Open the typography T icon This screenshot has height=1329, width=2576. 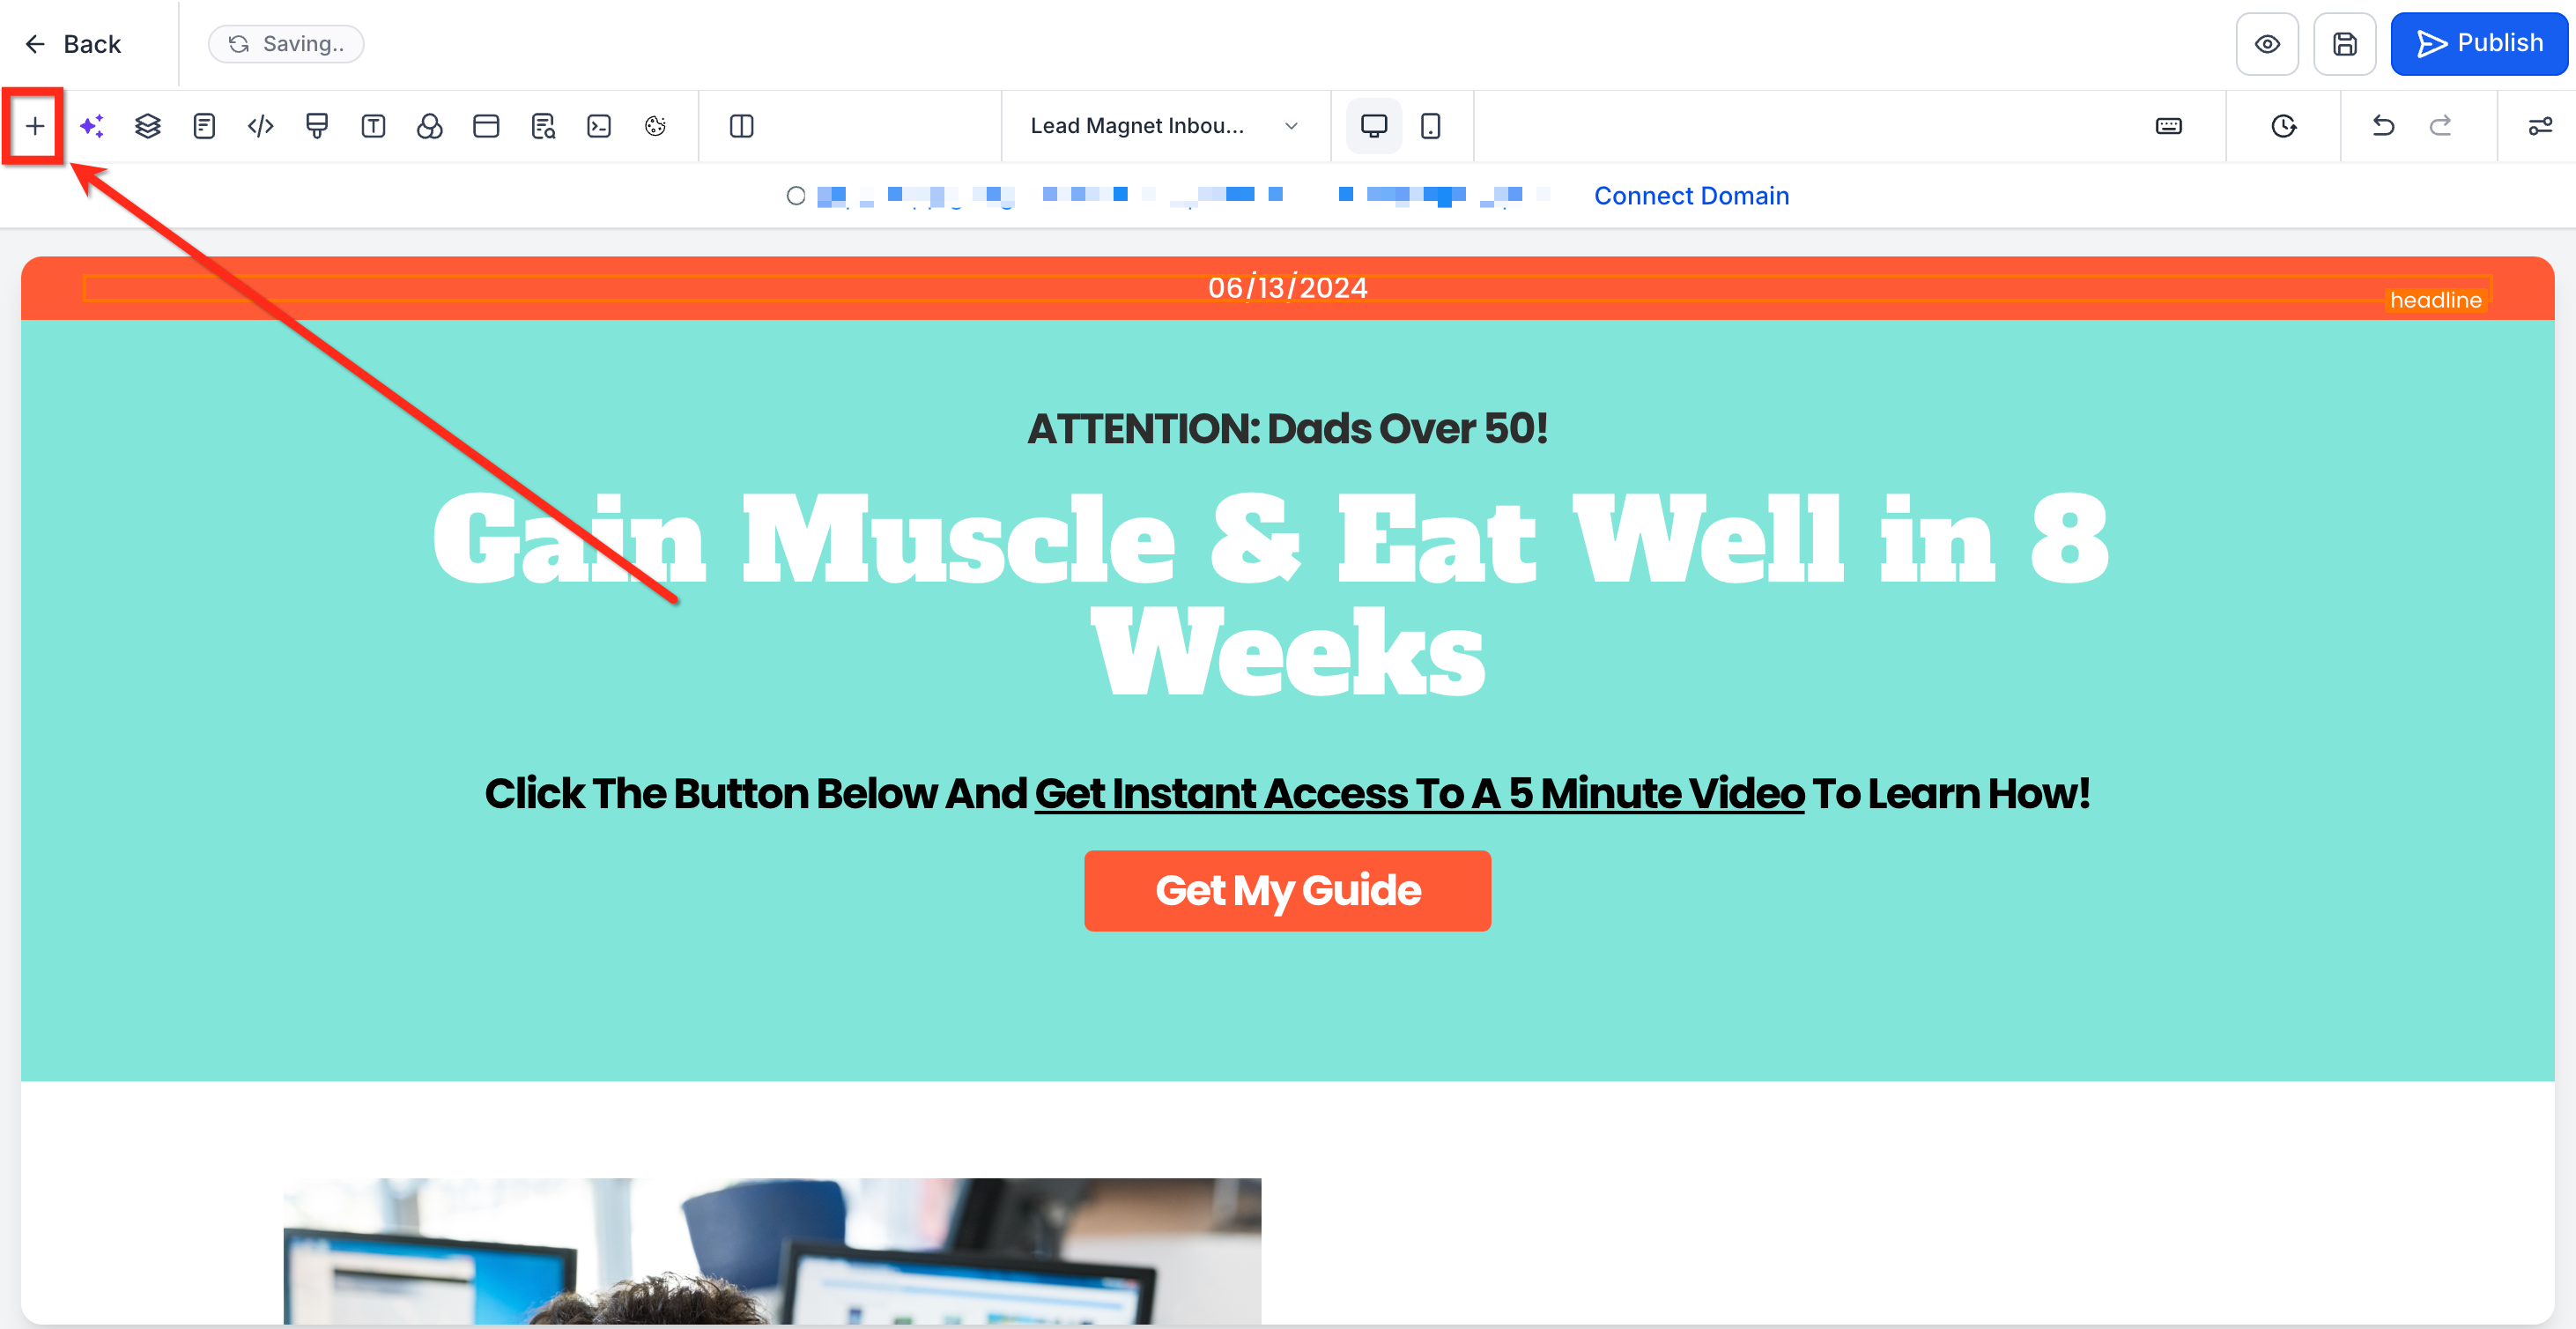[x=373, y=126]
